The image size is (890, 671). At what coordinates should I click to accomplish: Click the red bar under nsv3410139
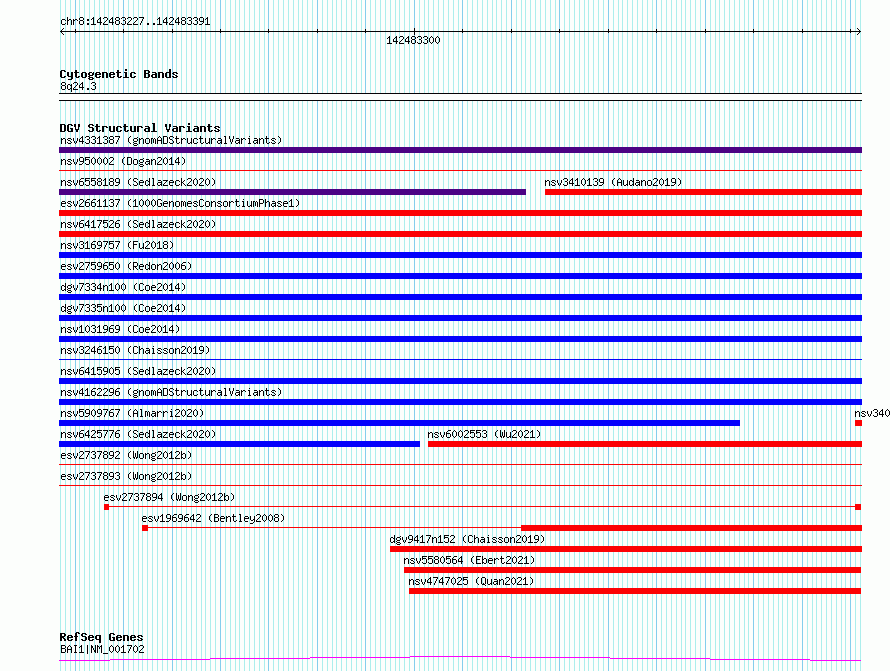[x=703, y=192]
